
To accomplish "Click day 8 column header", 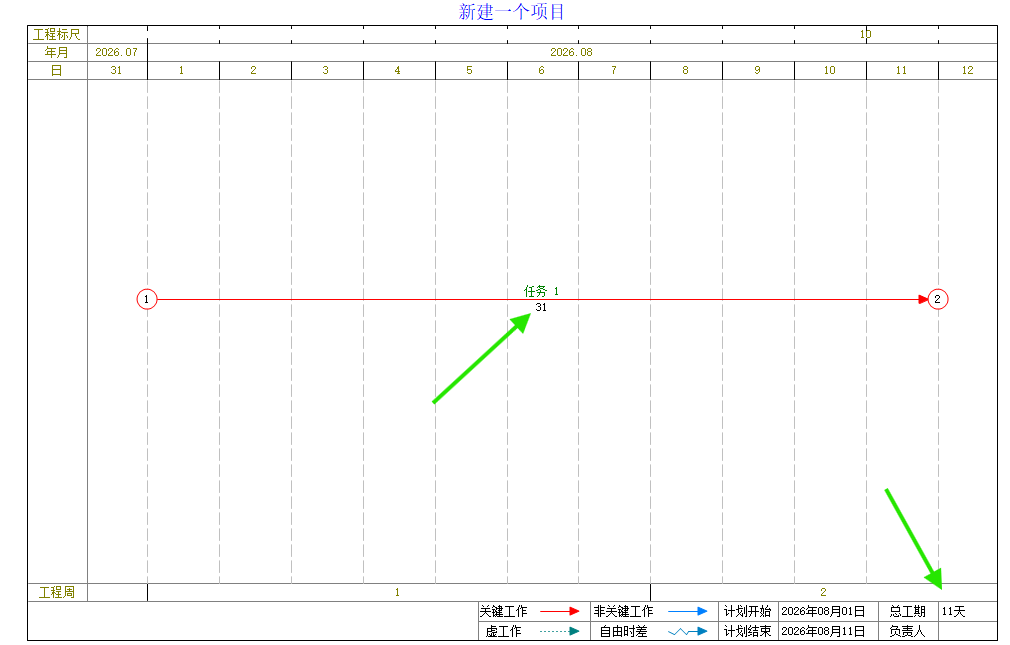I will (x=686, y=70).
